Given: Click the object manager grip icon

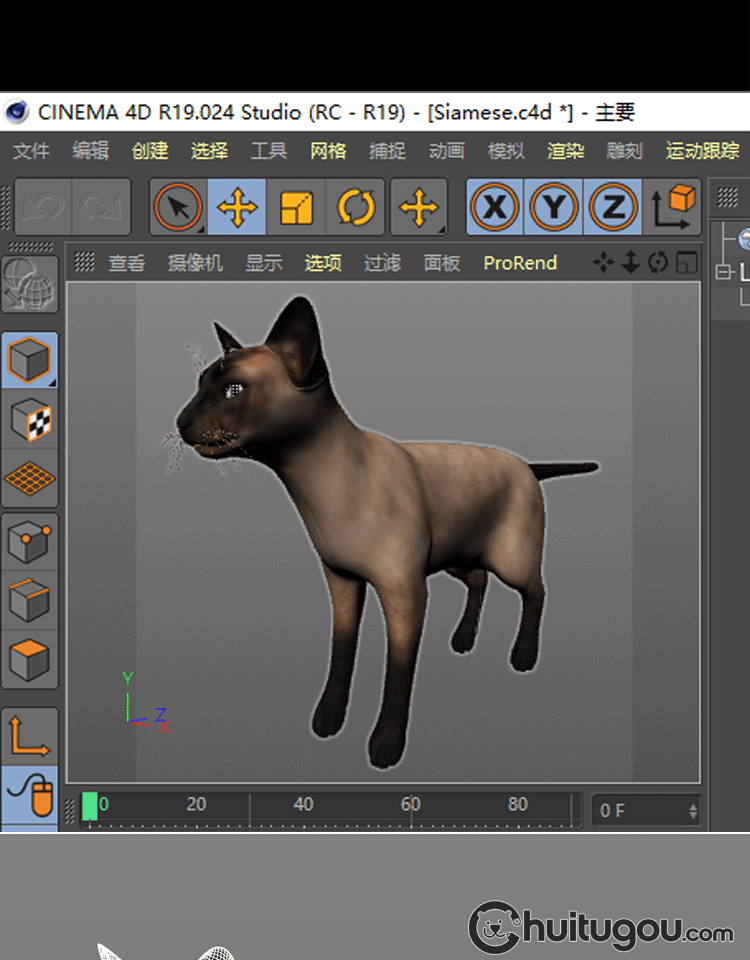Looking at the screenshot, I should pyautogui.click(x=727, y=197).
